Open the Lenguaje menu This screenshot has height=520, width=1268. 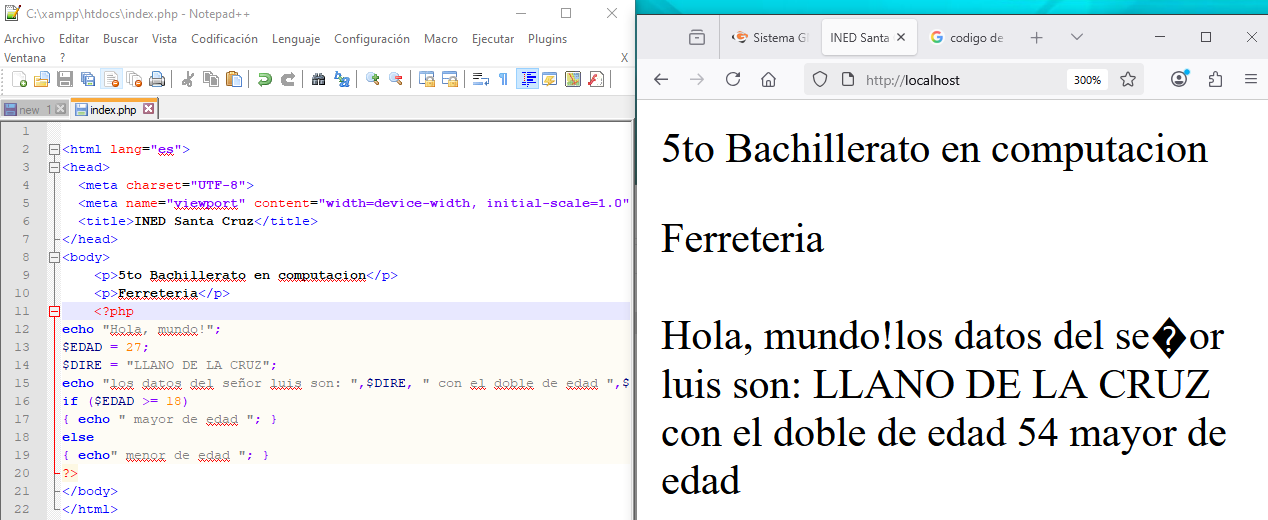point(296,39)
